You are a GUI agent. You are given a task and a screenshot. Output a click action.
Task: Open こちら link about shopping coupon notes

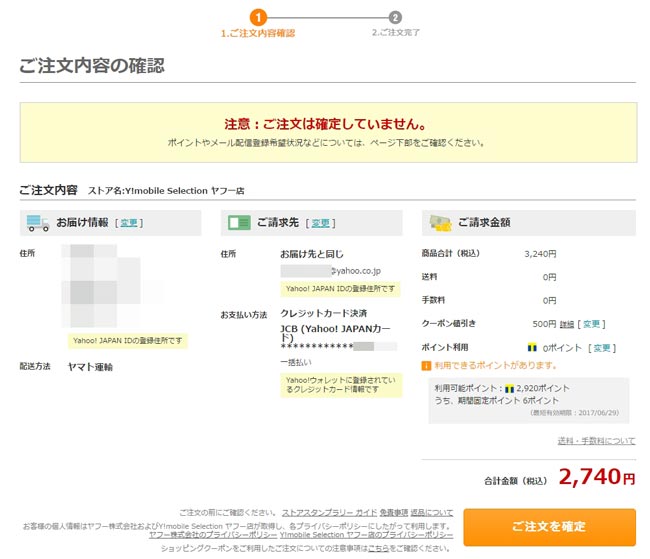pyautogui.click(x=378, y=548)
